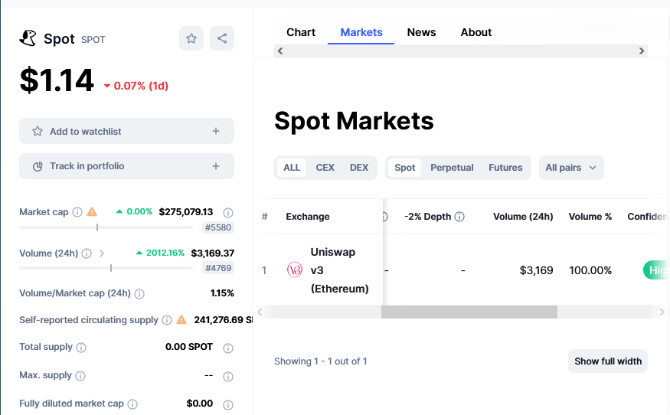Screen dimensions: 670x415
Task: Click info icon right of $0.00
Action: coord(228,405)
